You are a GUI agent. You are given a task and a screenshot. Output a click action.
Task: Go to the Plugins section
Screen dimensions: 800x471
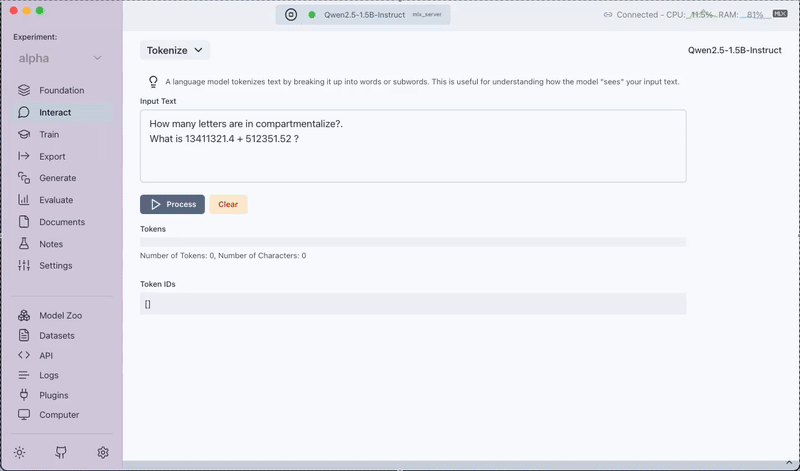(53, 395)
